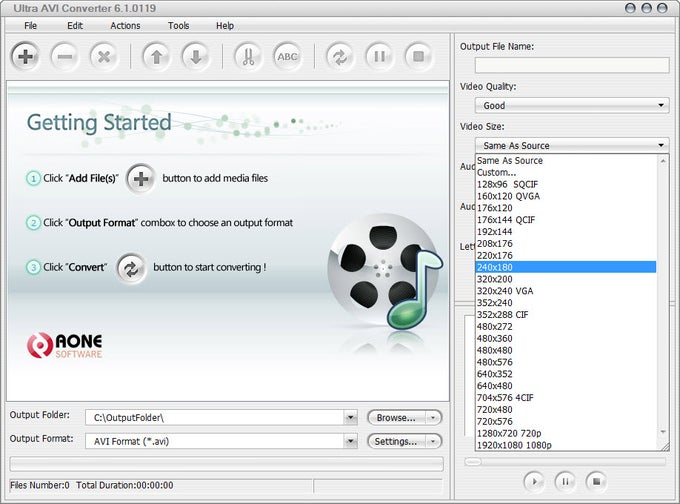This screenshot has height=504, width=680.
Task: Select 1920x1080 1080p size
Action: (x=566, y=445)
